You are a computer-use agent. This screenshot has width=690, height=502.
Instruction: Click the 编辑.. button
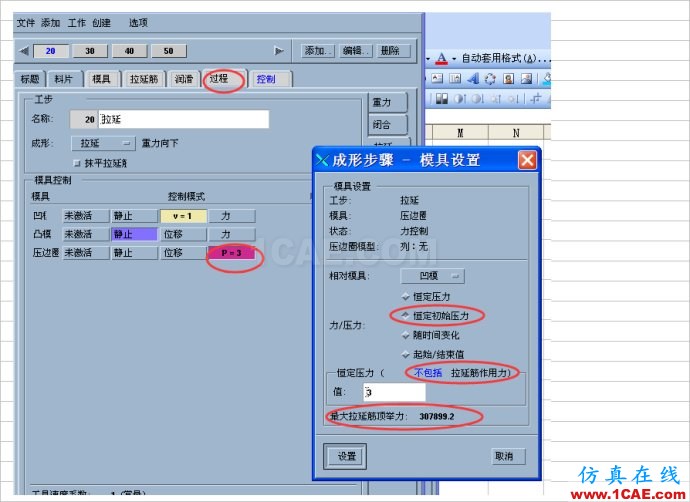coord(356,51)
